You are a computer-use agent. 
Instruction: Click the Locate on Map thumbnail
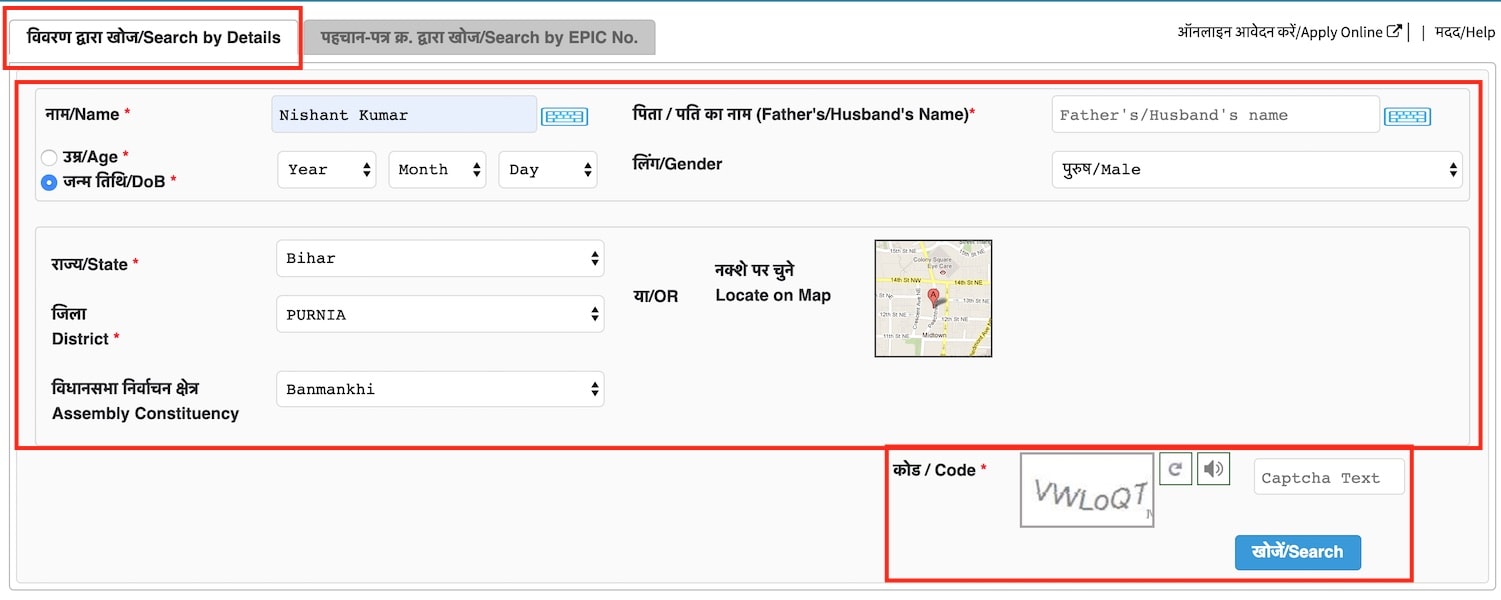[933, 298]
